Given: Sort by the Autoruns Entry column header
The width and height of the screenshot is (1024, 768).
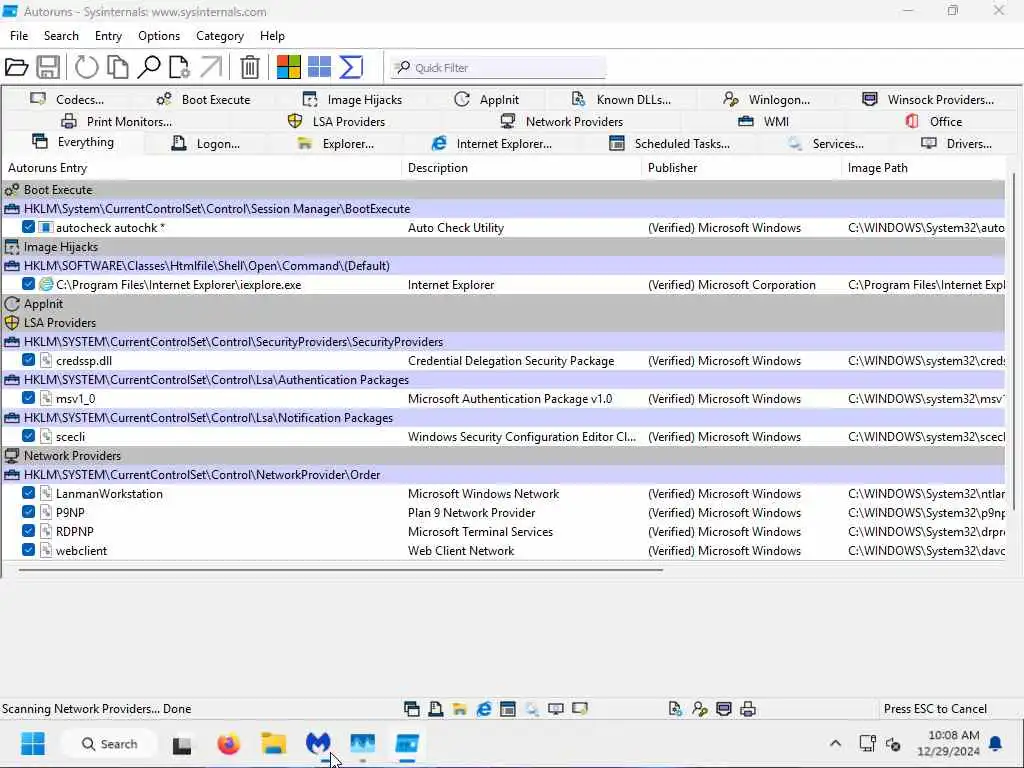Looking at the screenshot, I should pos(202,168).
